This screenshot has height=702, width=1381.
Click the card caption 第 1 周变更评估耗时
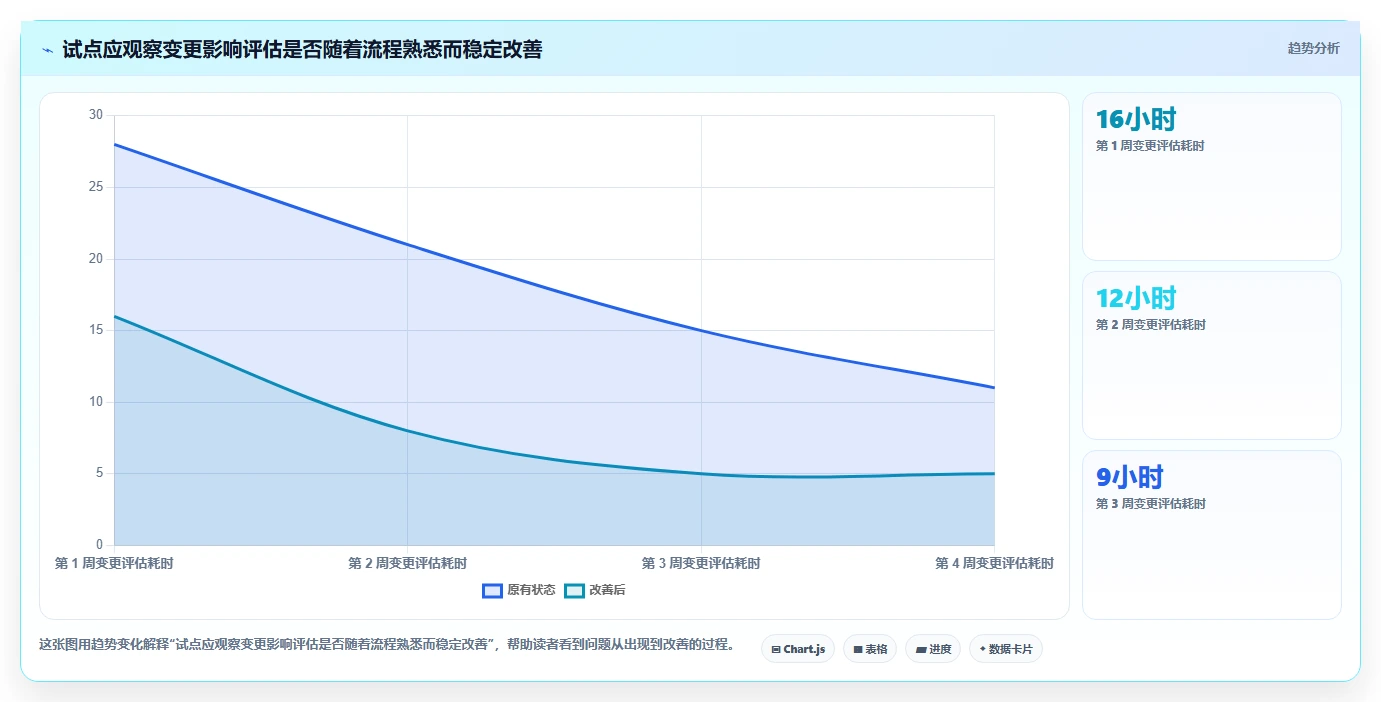tap(1150, 146)
